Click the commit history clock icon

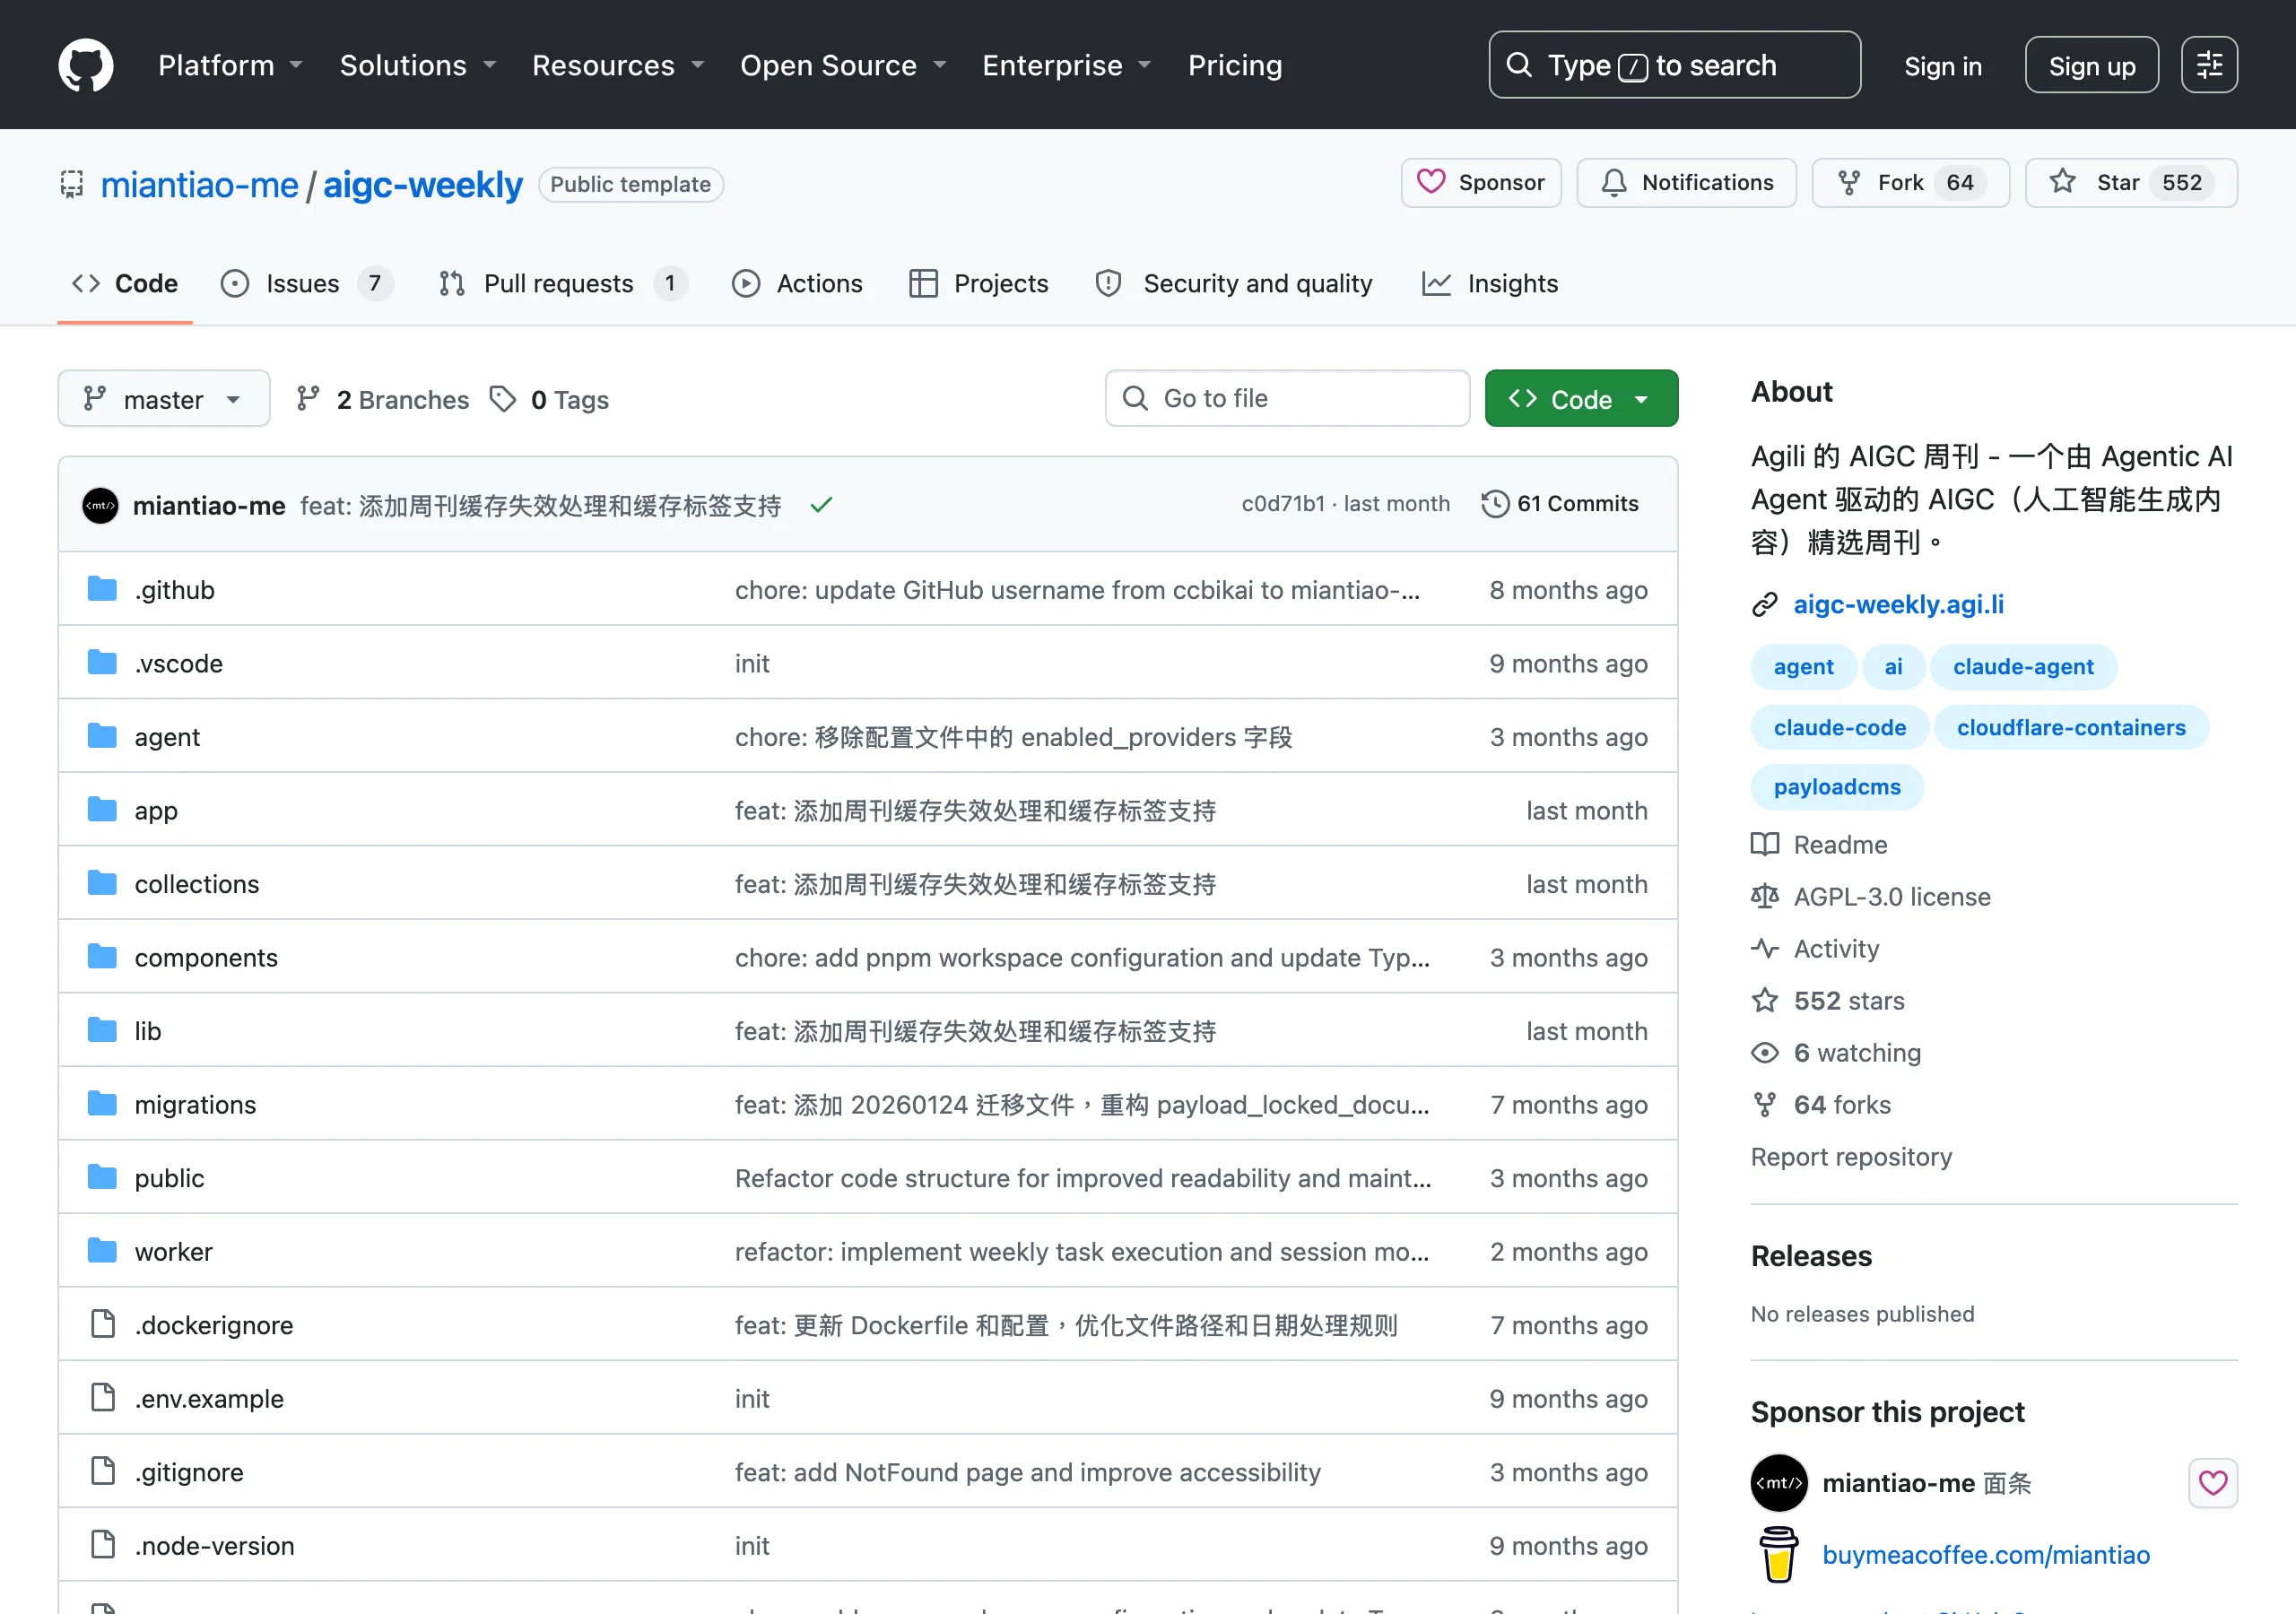[1495, 503]
